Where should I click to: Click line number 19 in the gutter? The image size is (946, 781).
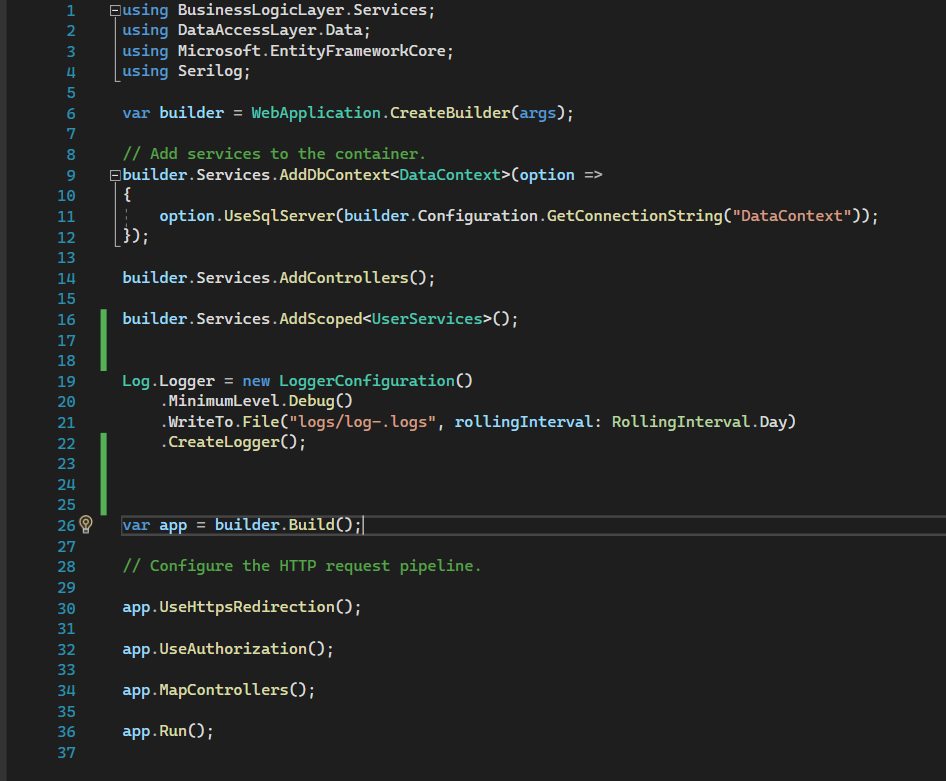tap(66, 381)
